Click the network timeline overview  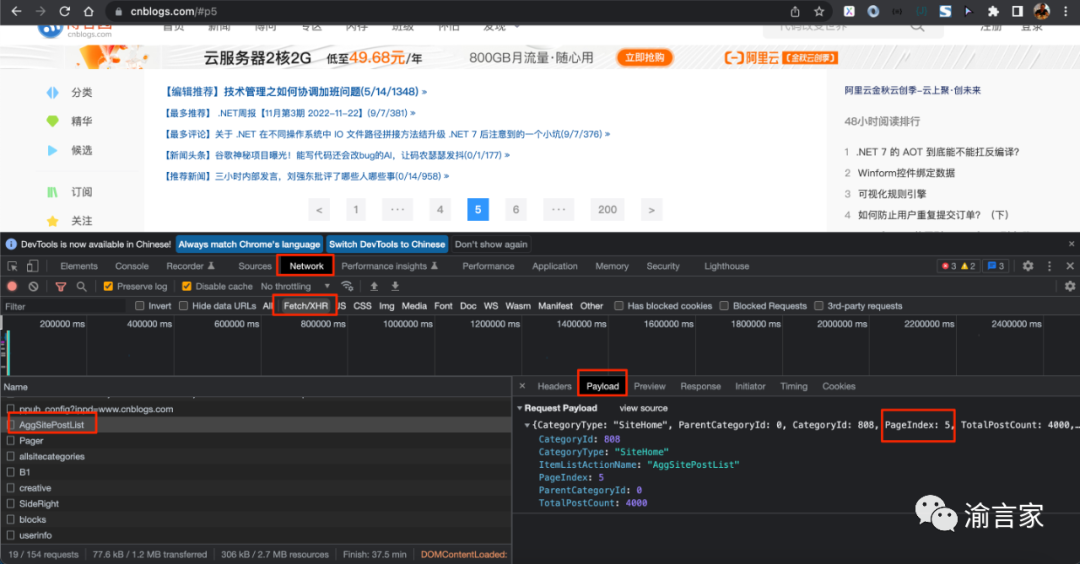(x=540, y=346)
